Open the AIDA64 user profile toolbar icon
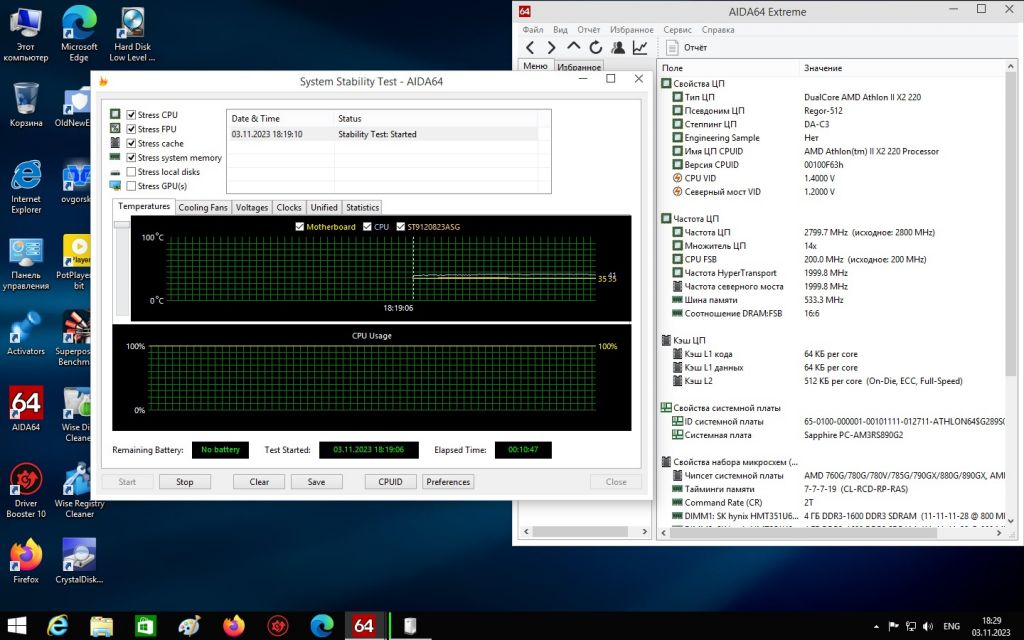Image resolution: width=1024 pixels, height=640 pixels. click(x=618, y=48)
